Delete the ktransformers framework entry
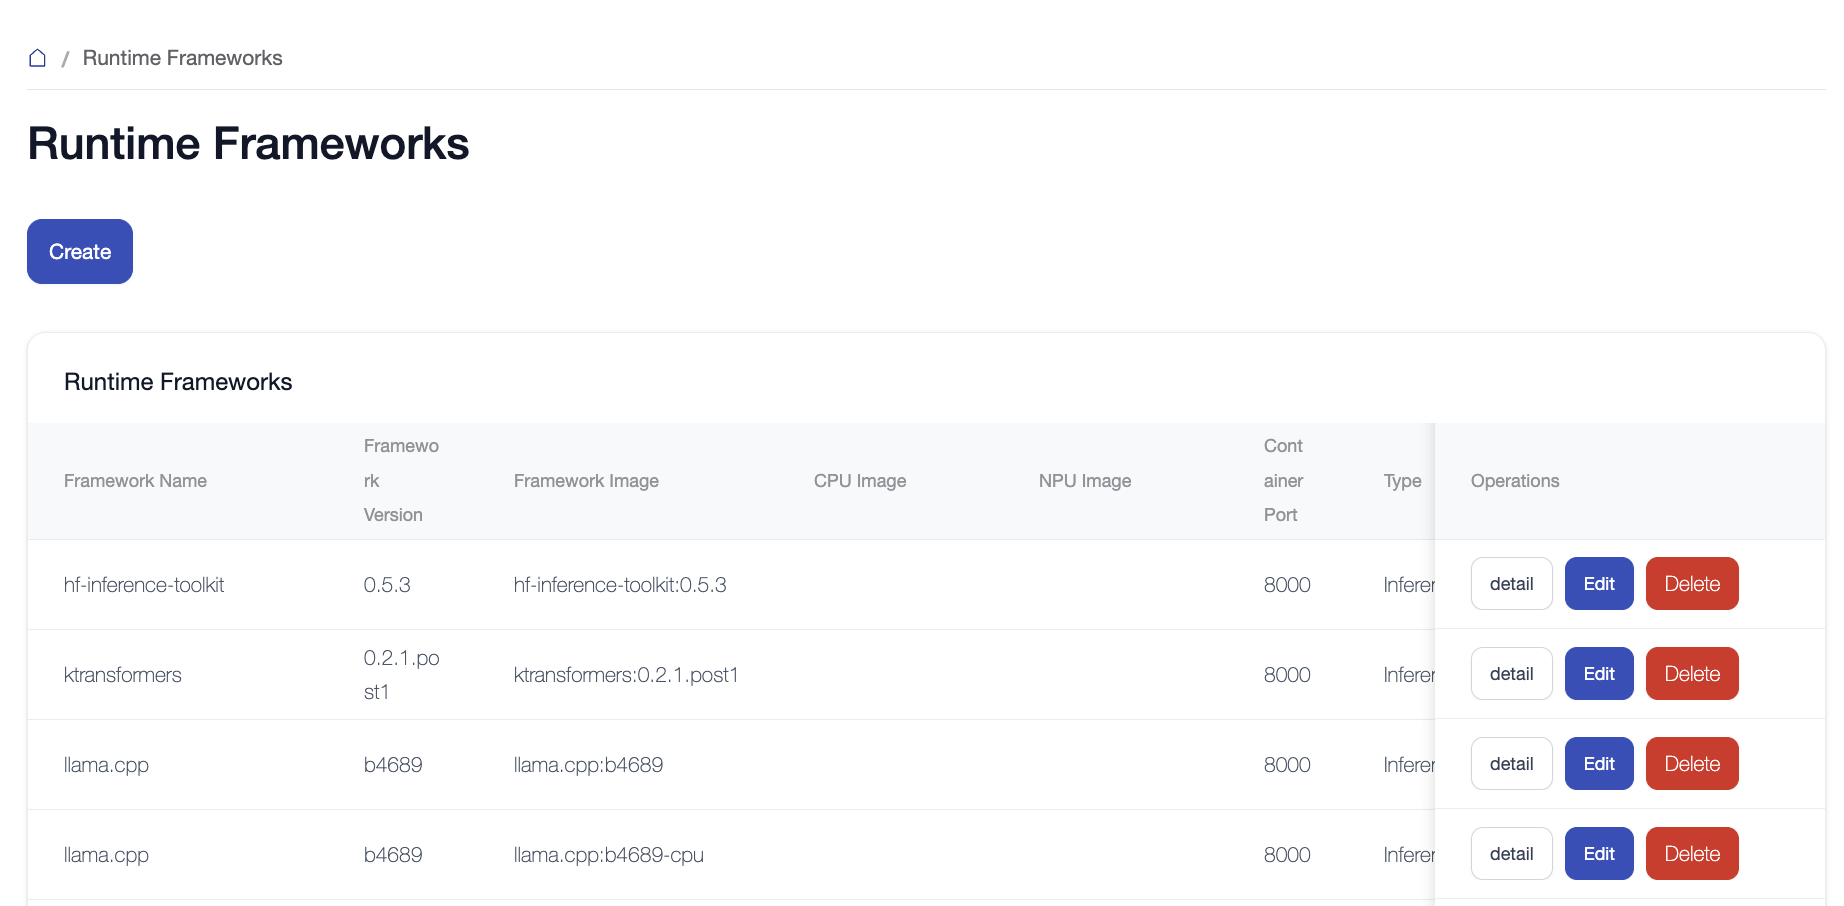The width and height of the screenshot is (1844, 906). tap(1691, 674)
